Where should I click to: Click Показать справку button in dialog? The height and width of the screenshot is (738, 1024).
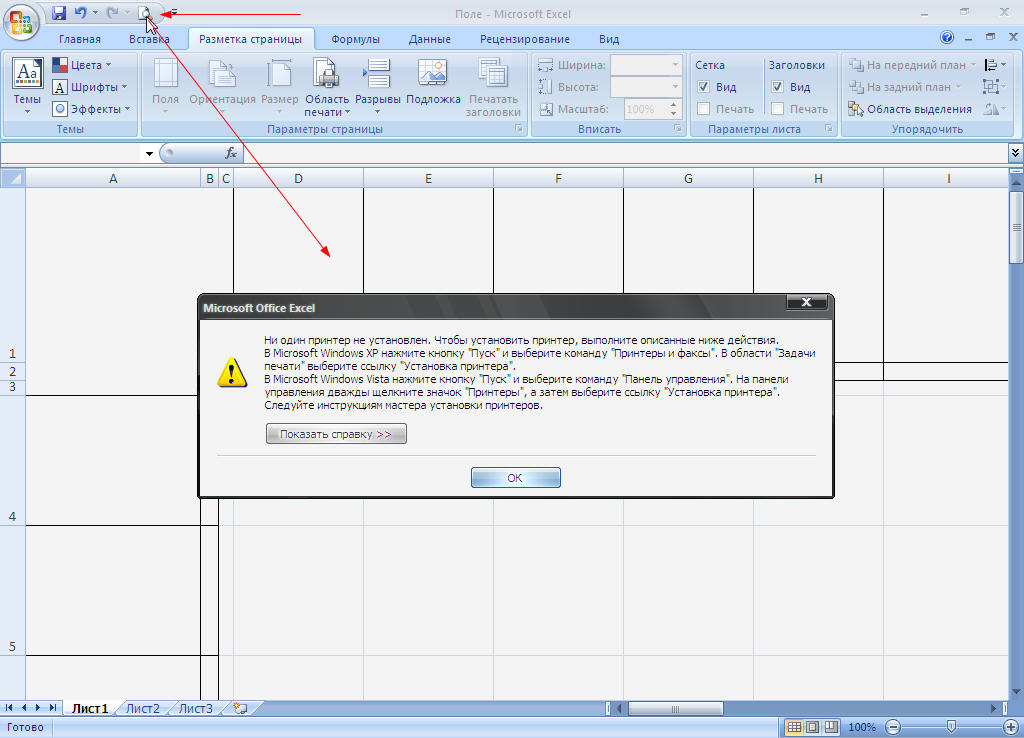(336, 435)
